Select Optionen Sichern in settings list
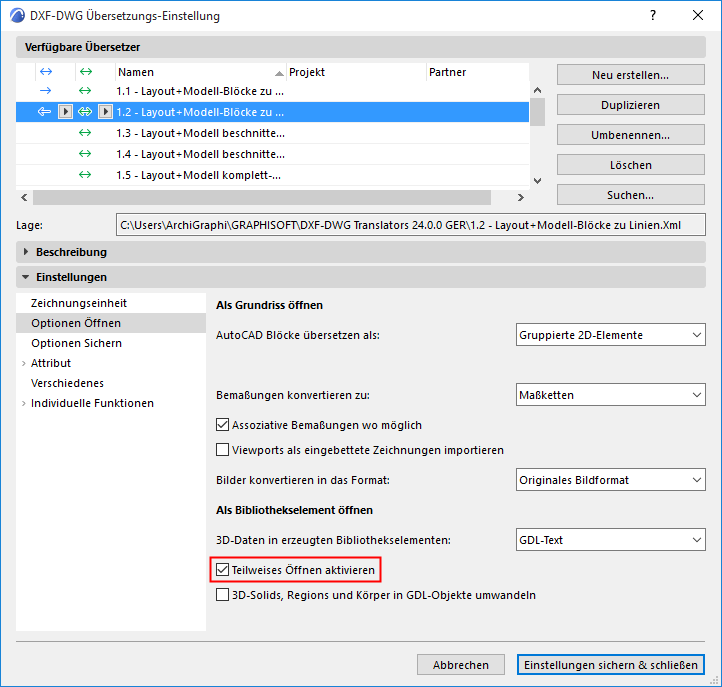Viewport: 722px width, 687px height. (111, 343)
